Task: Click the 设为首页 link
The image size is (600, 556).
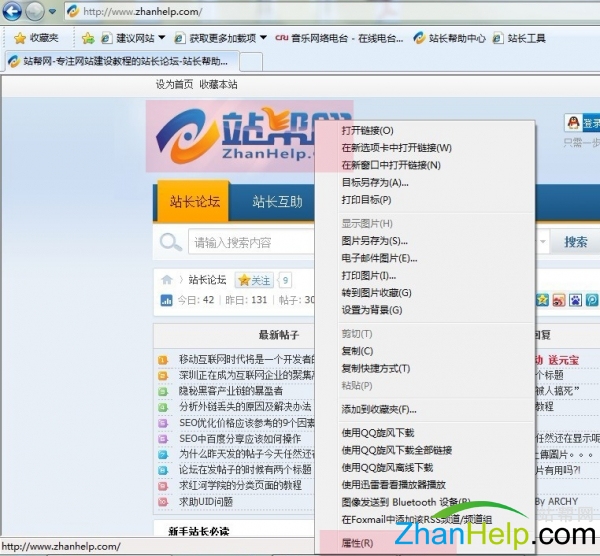Action: click(174, 84)
